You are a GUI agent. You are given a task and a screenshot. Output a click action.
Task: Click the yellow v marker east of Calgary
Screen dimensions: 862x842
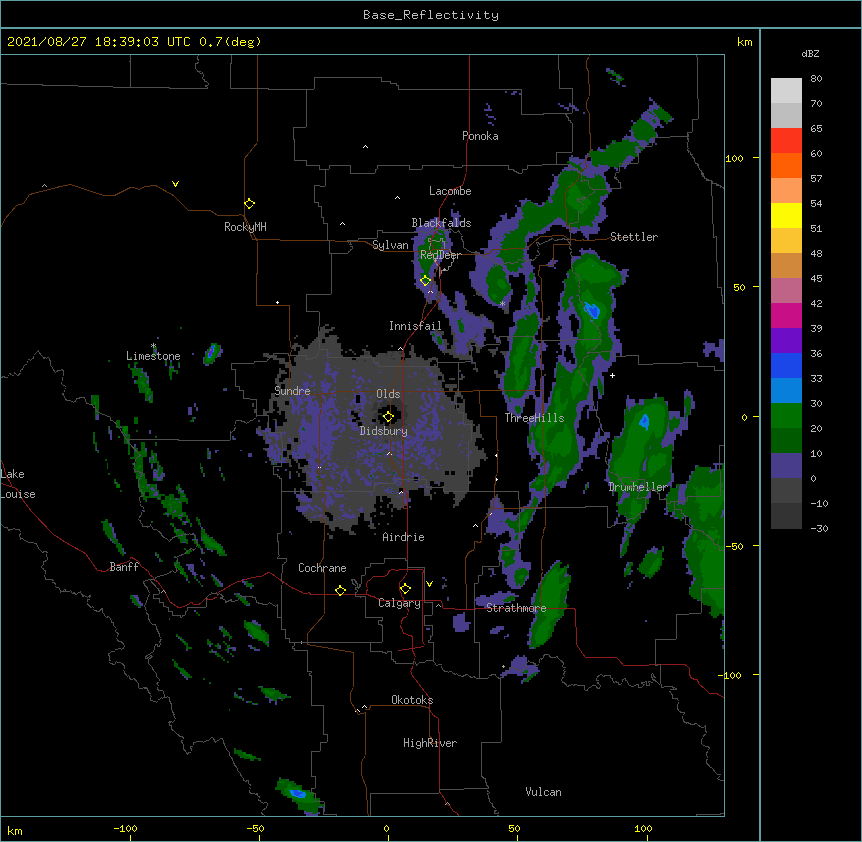pos(429,584)
